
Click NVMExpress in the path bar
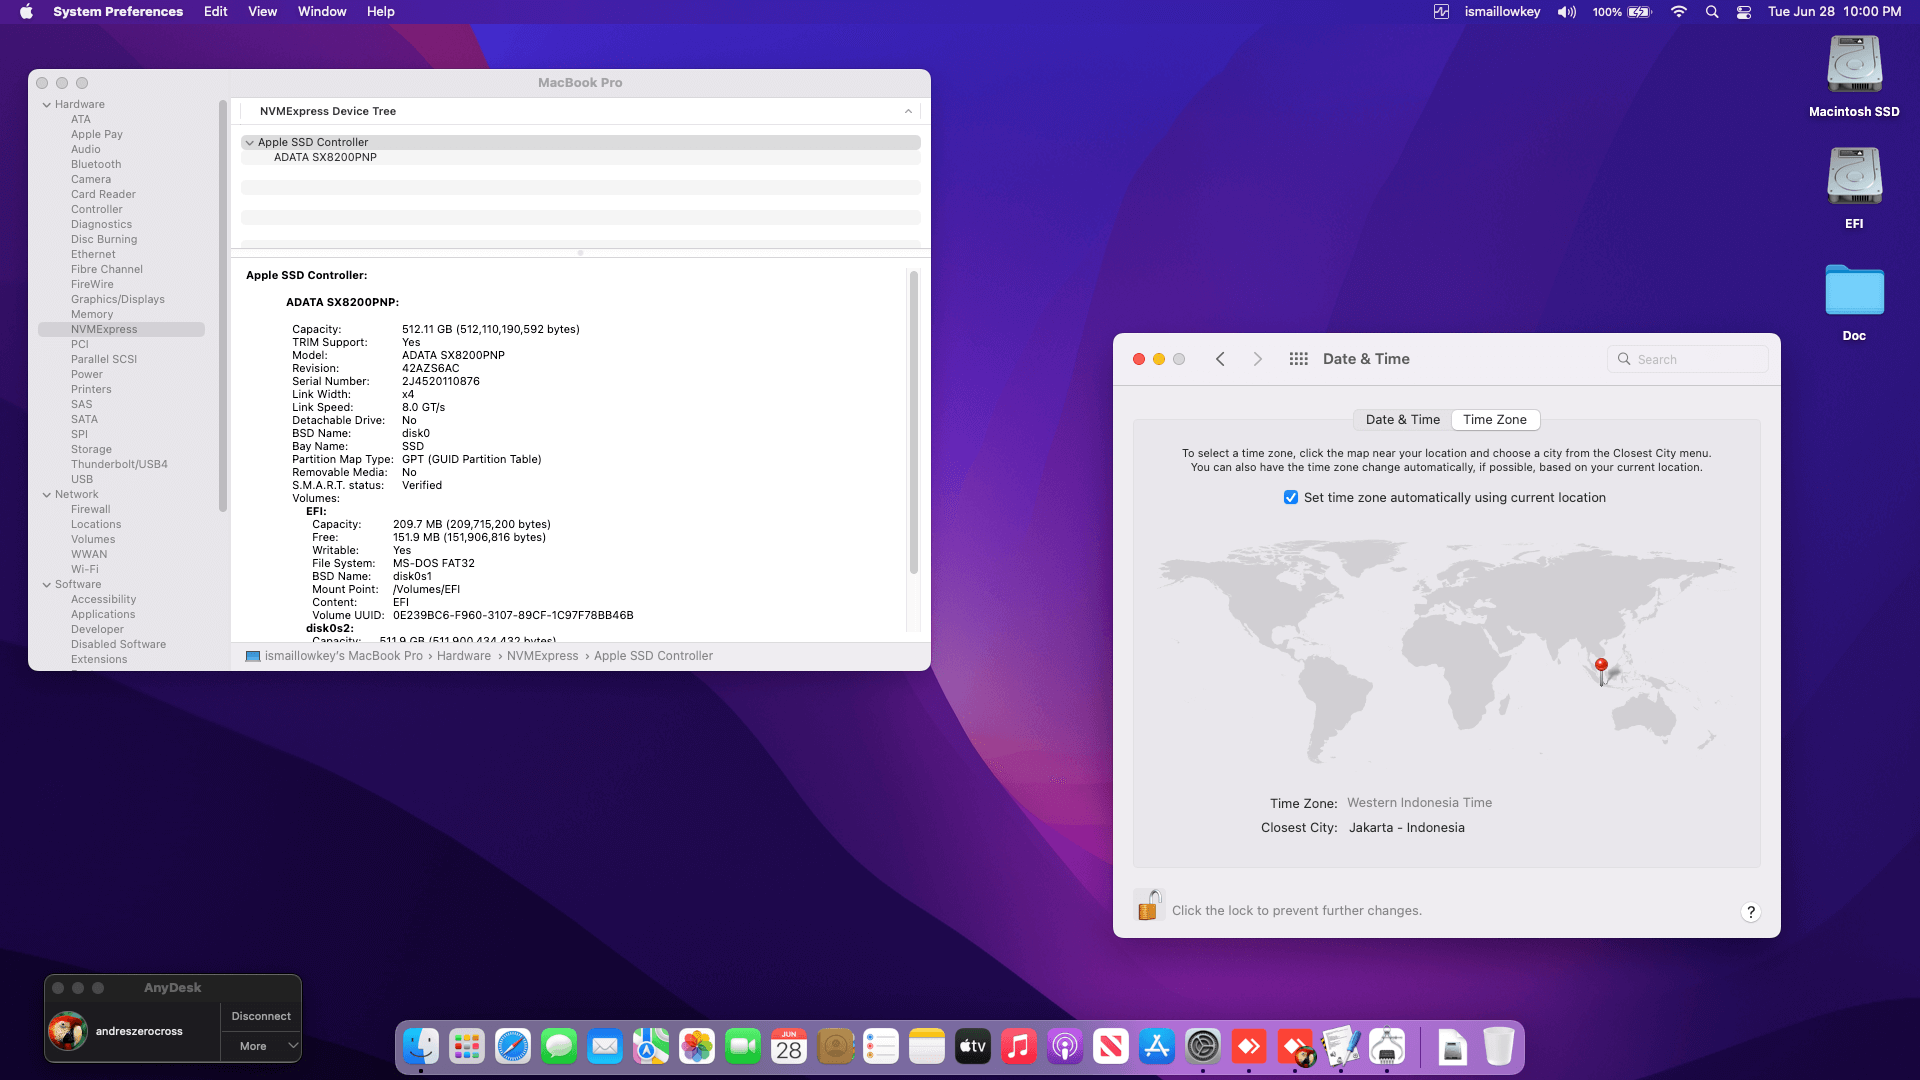pos(542,656)
